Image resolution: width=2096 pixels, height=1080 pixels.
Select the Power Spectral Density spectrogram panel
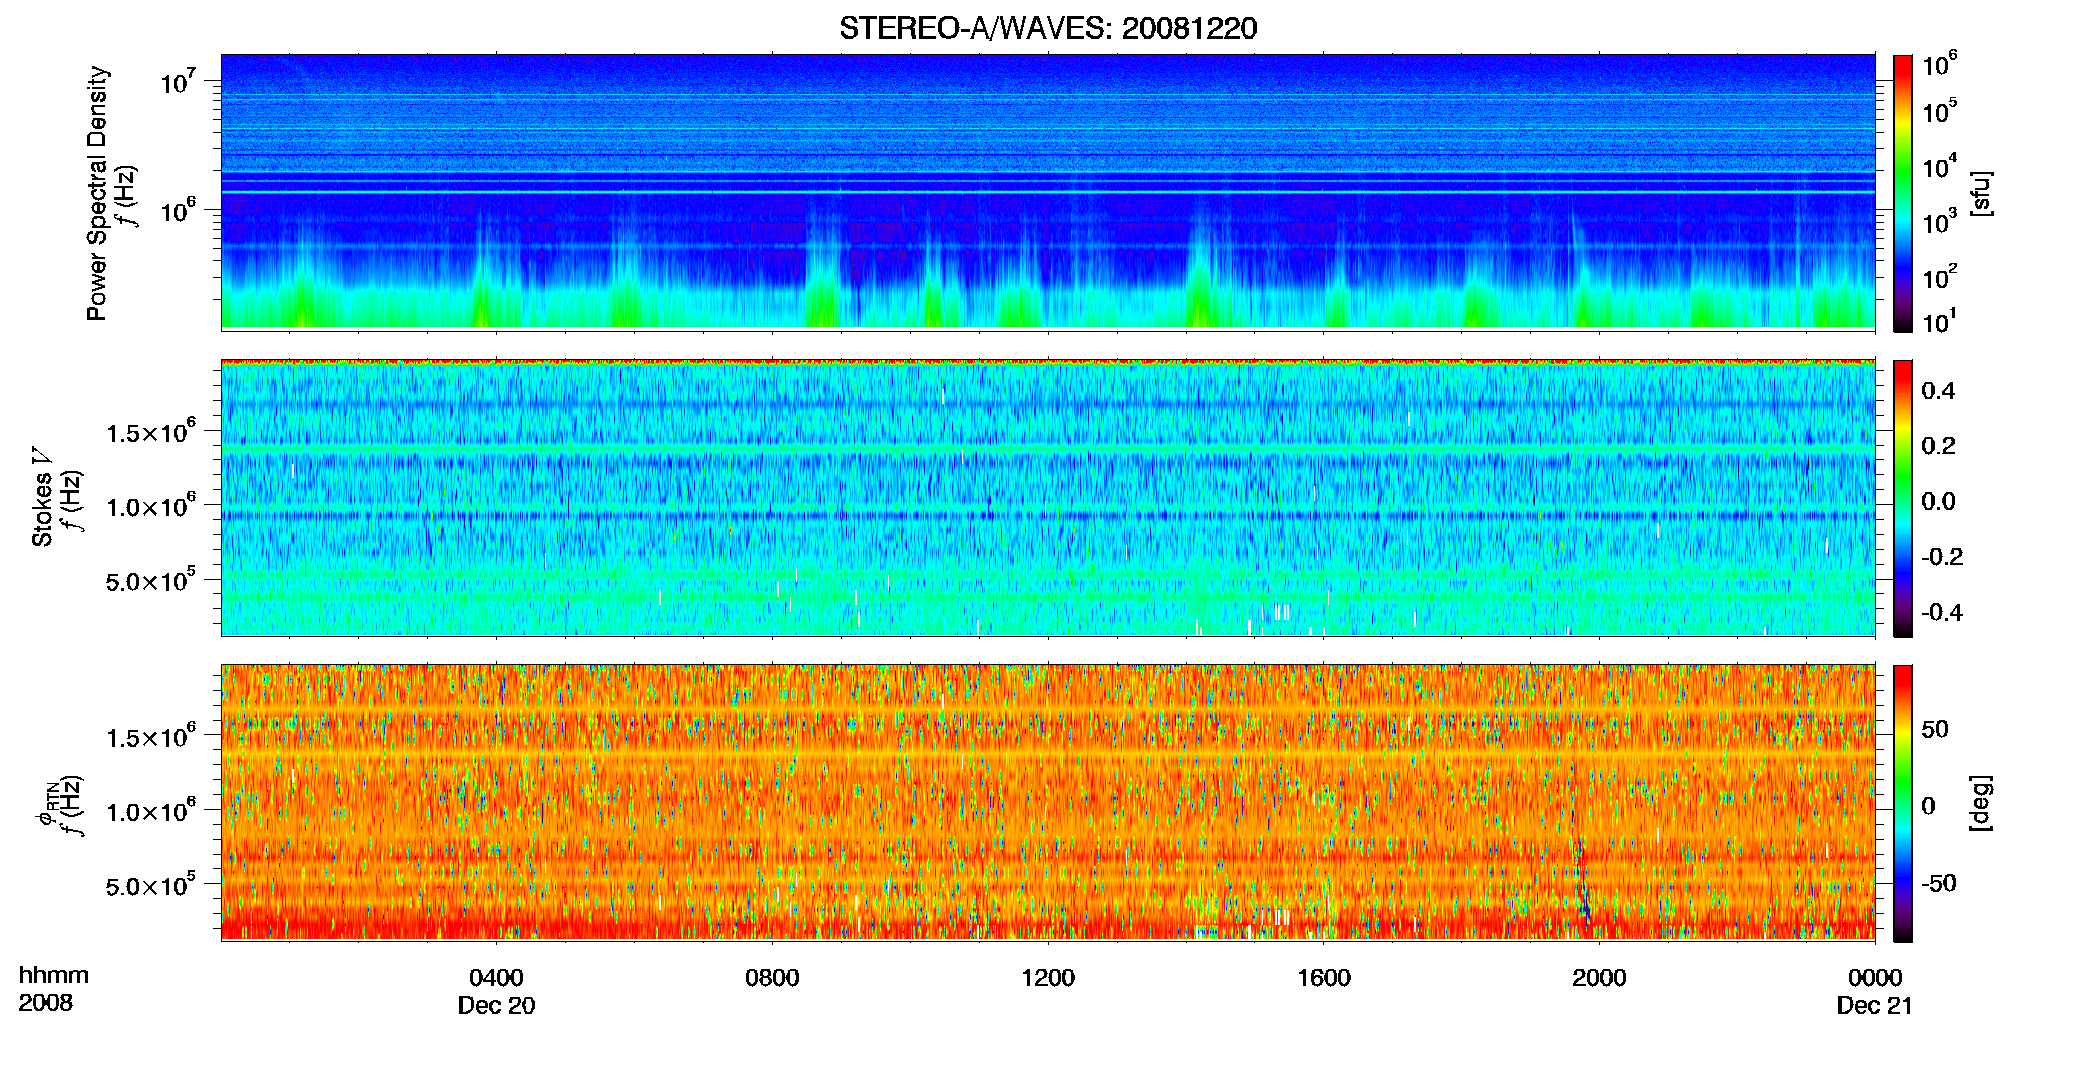coord(1048,192)
